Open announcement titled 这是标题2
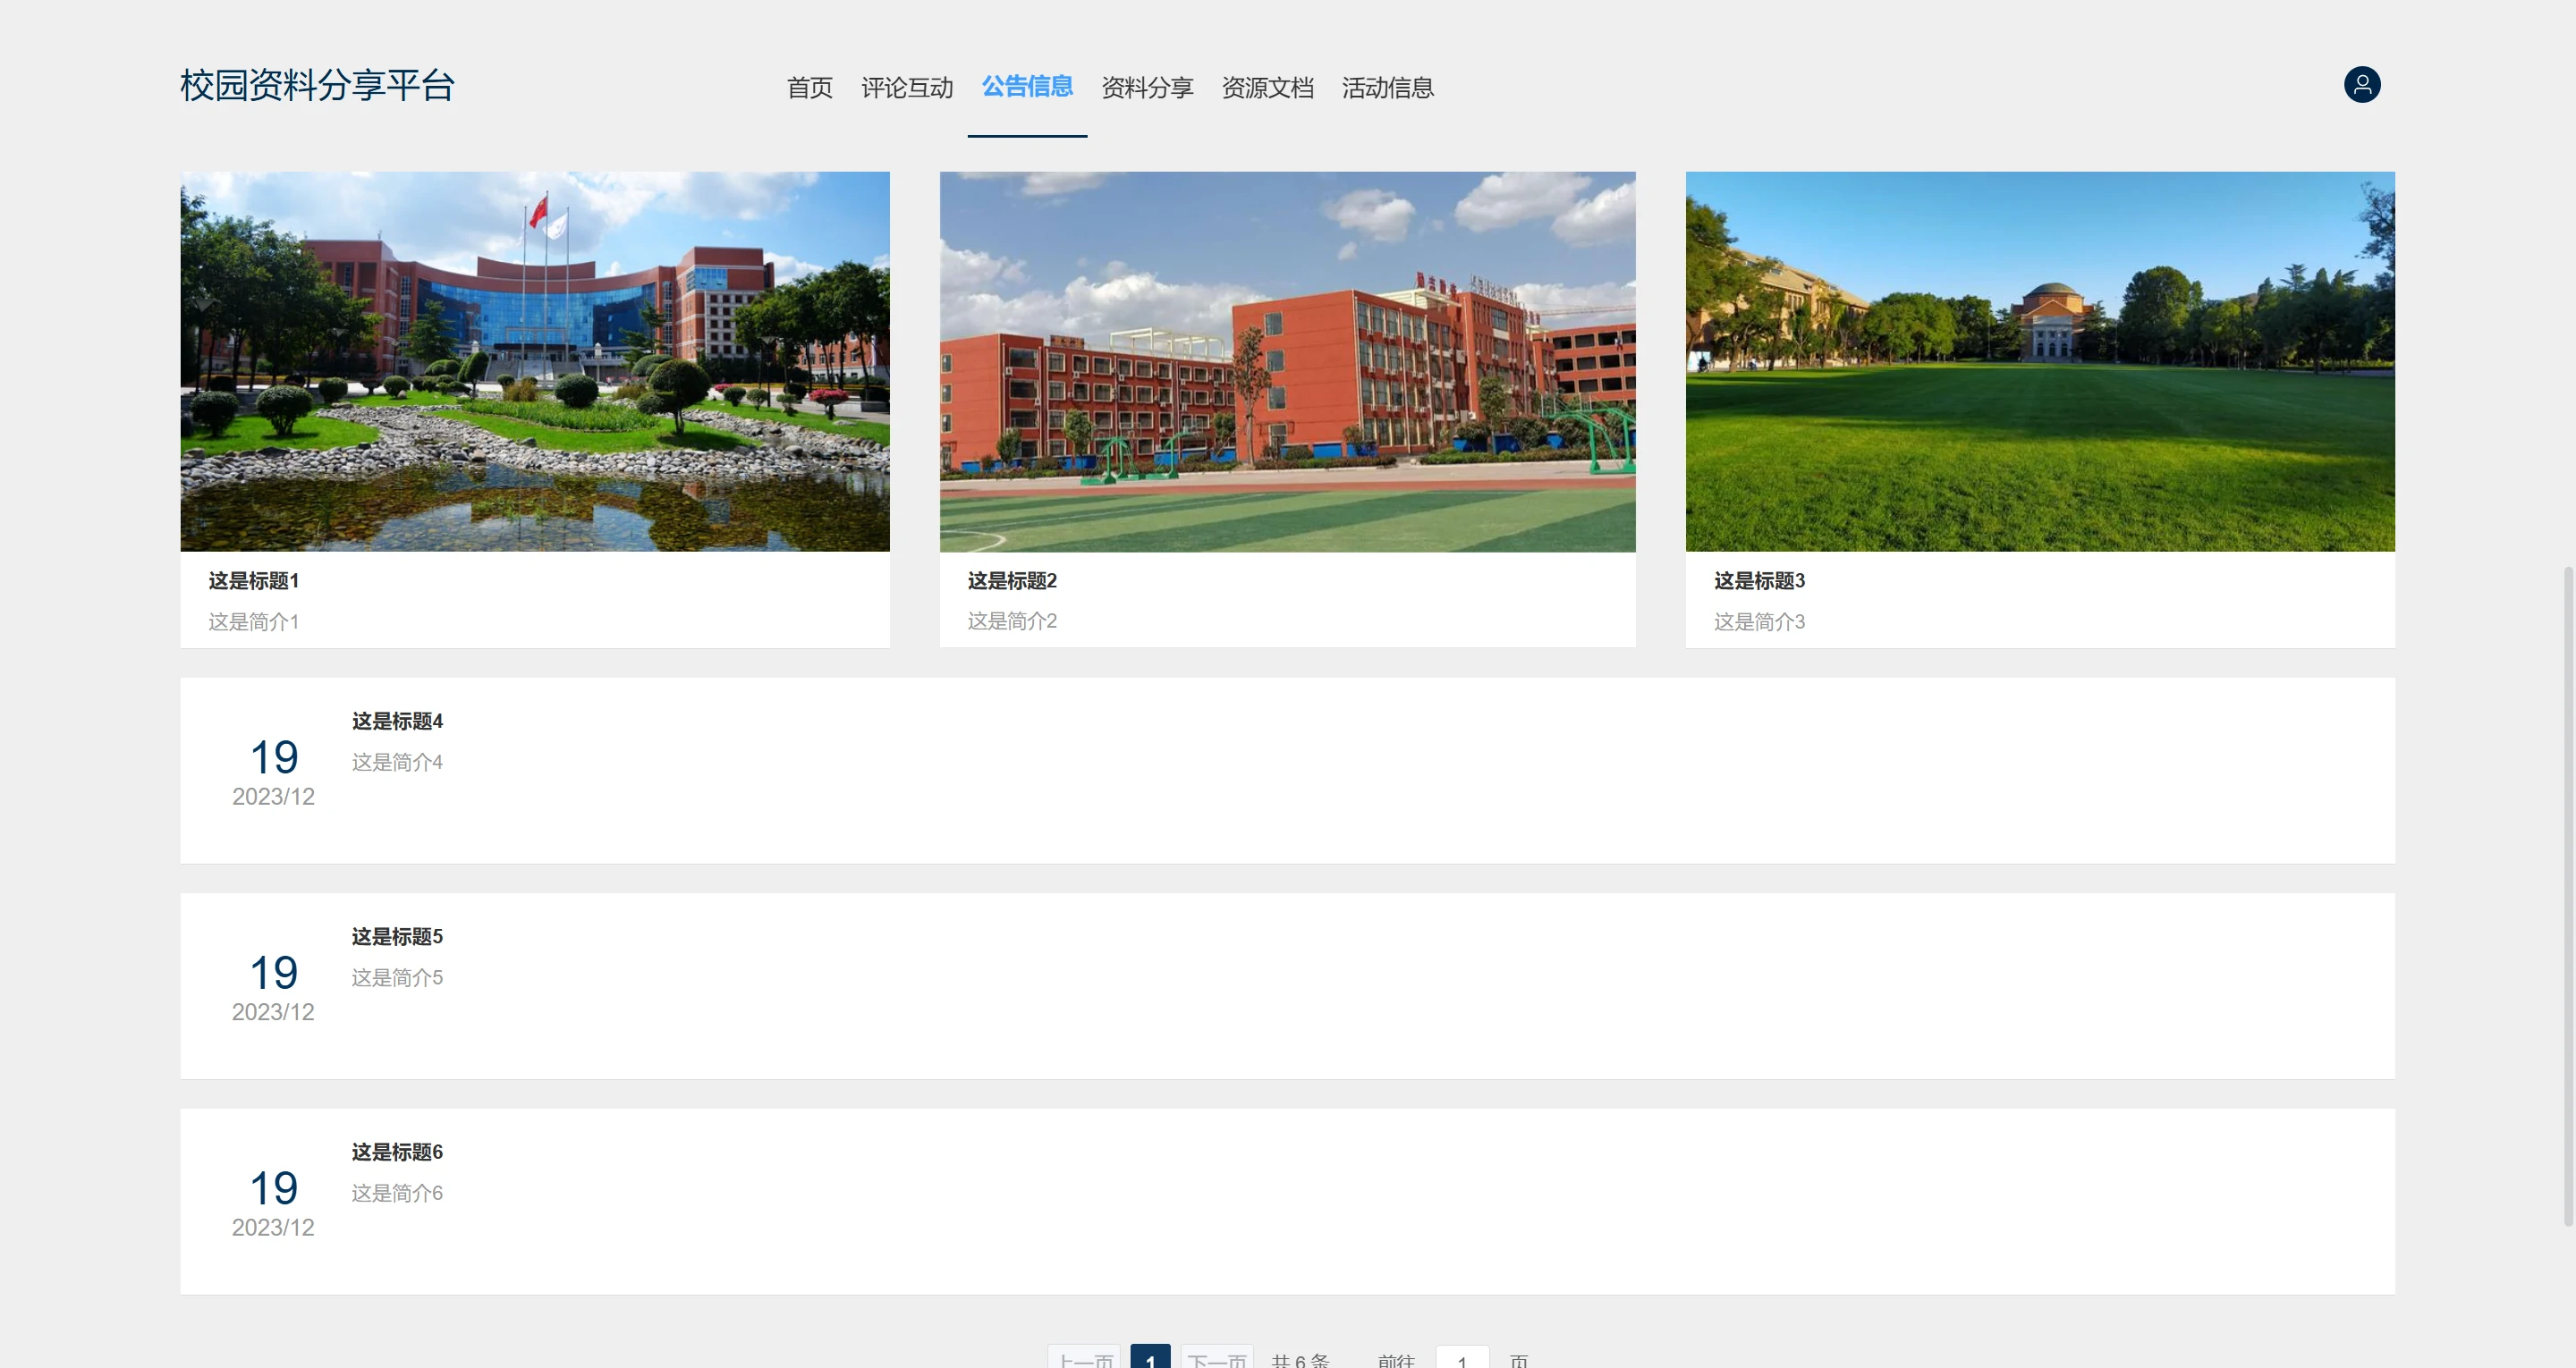The width and height of the screenshot is (2576, 1368). 1011,581
